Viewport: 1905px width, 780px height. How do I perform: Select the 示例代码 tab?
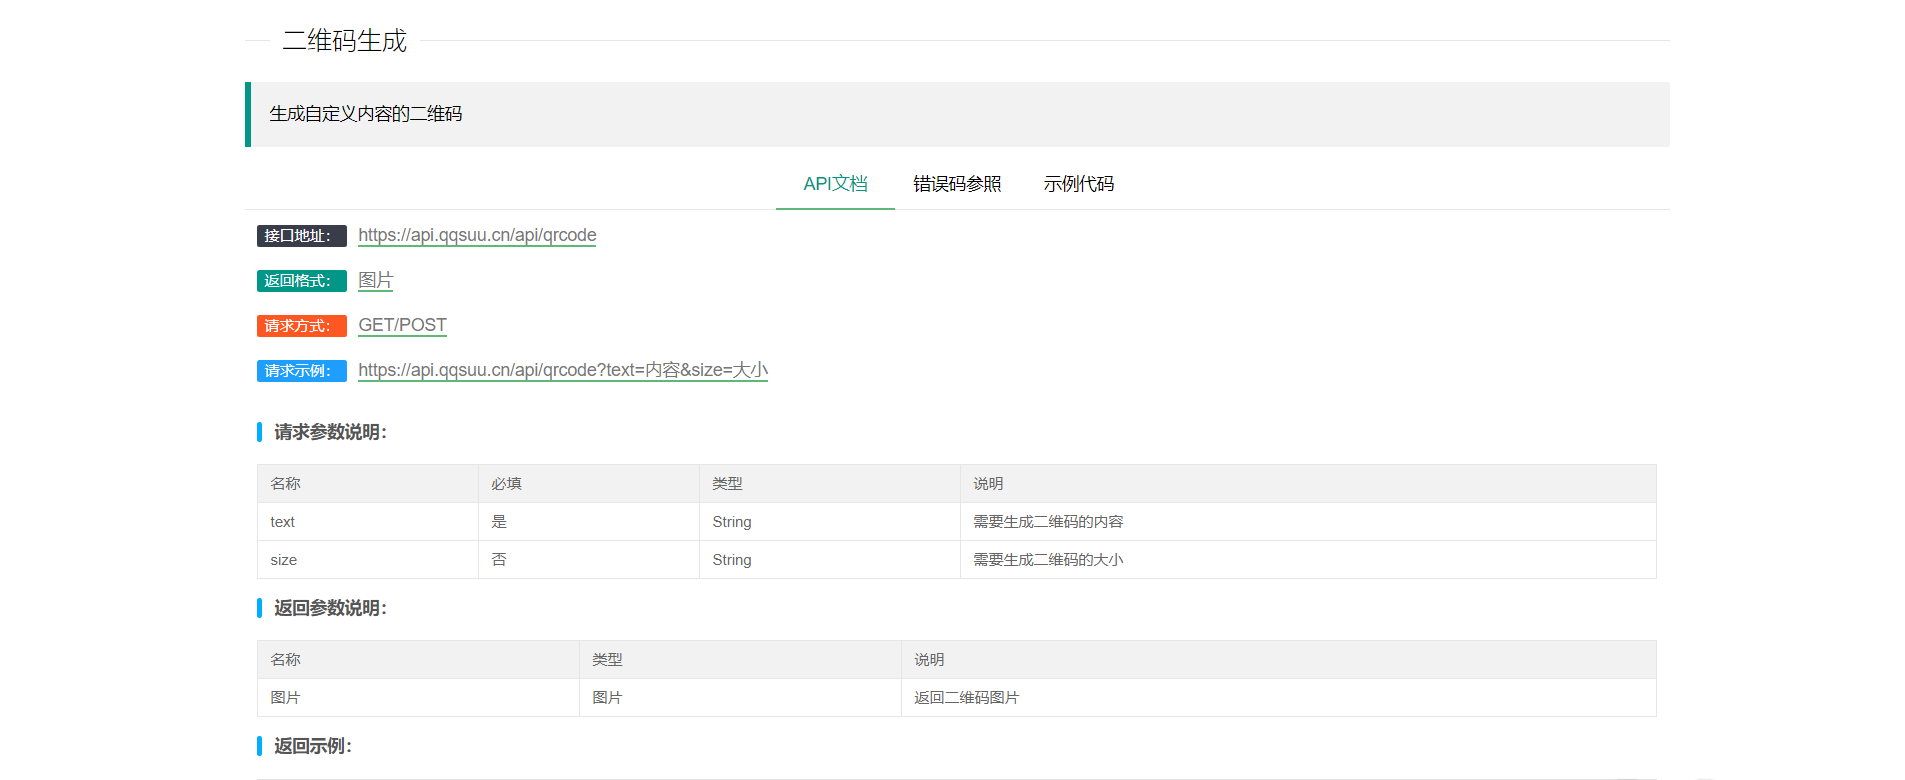(x=1078, y=184)
